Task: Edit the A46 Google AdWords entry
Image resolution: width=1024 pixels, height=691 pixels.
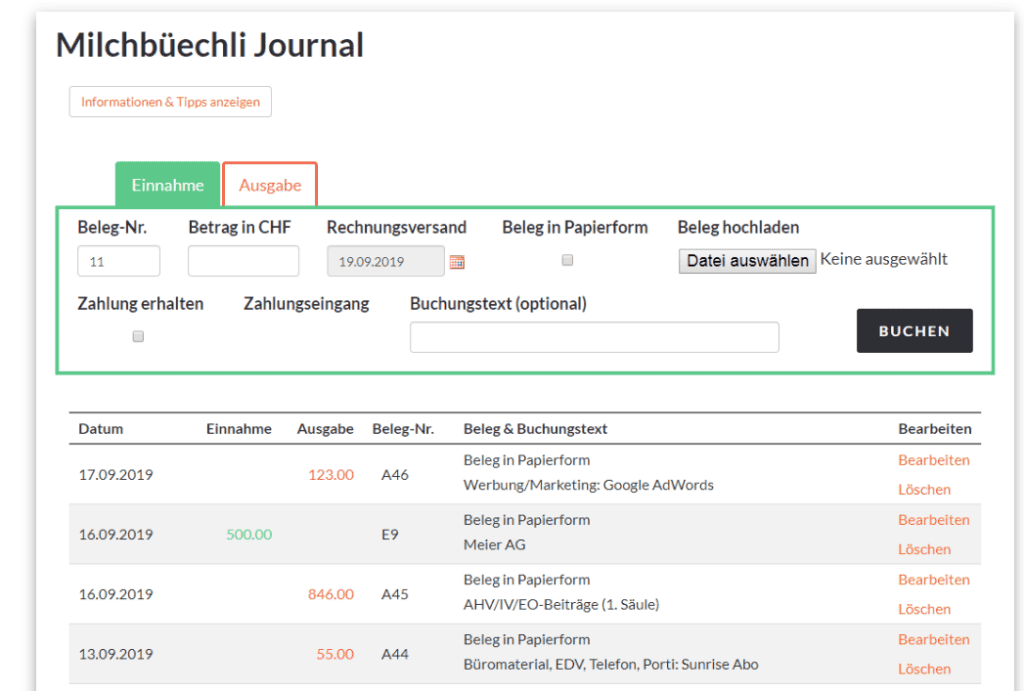Action: 933,460
